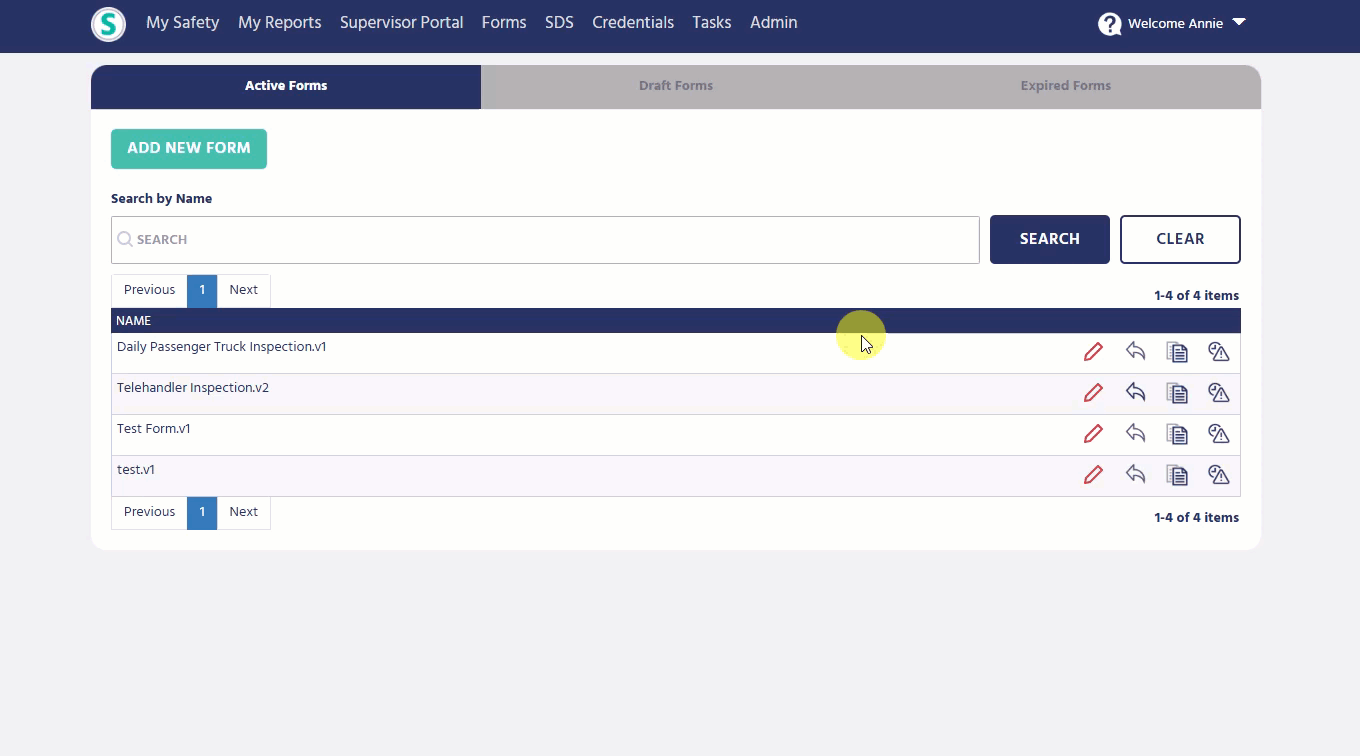This screenshot has height=756, width=1360.
Task: Select page 1 in the bottom pagination
Action: [x=202, y=512]
